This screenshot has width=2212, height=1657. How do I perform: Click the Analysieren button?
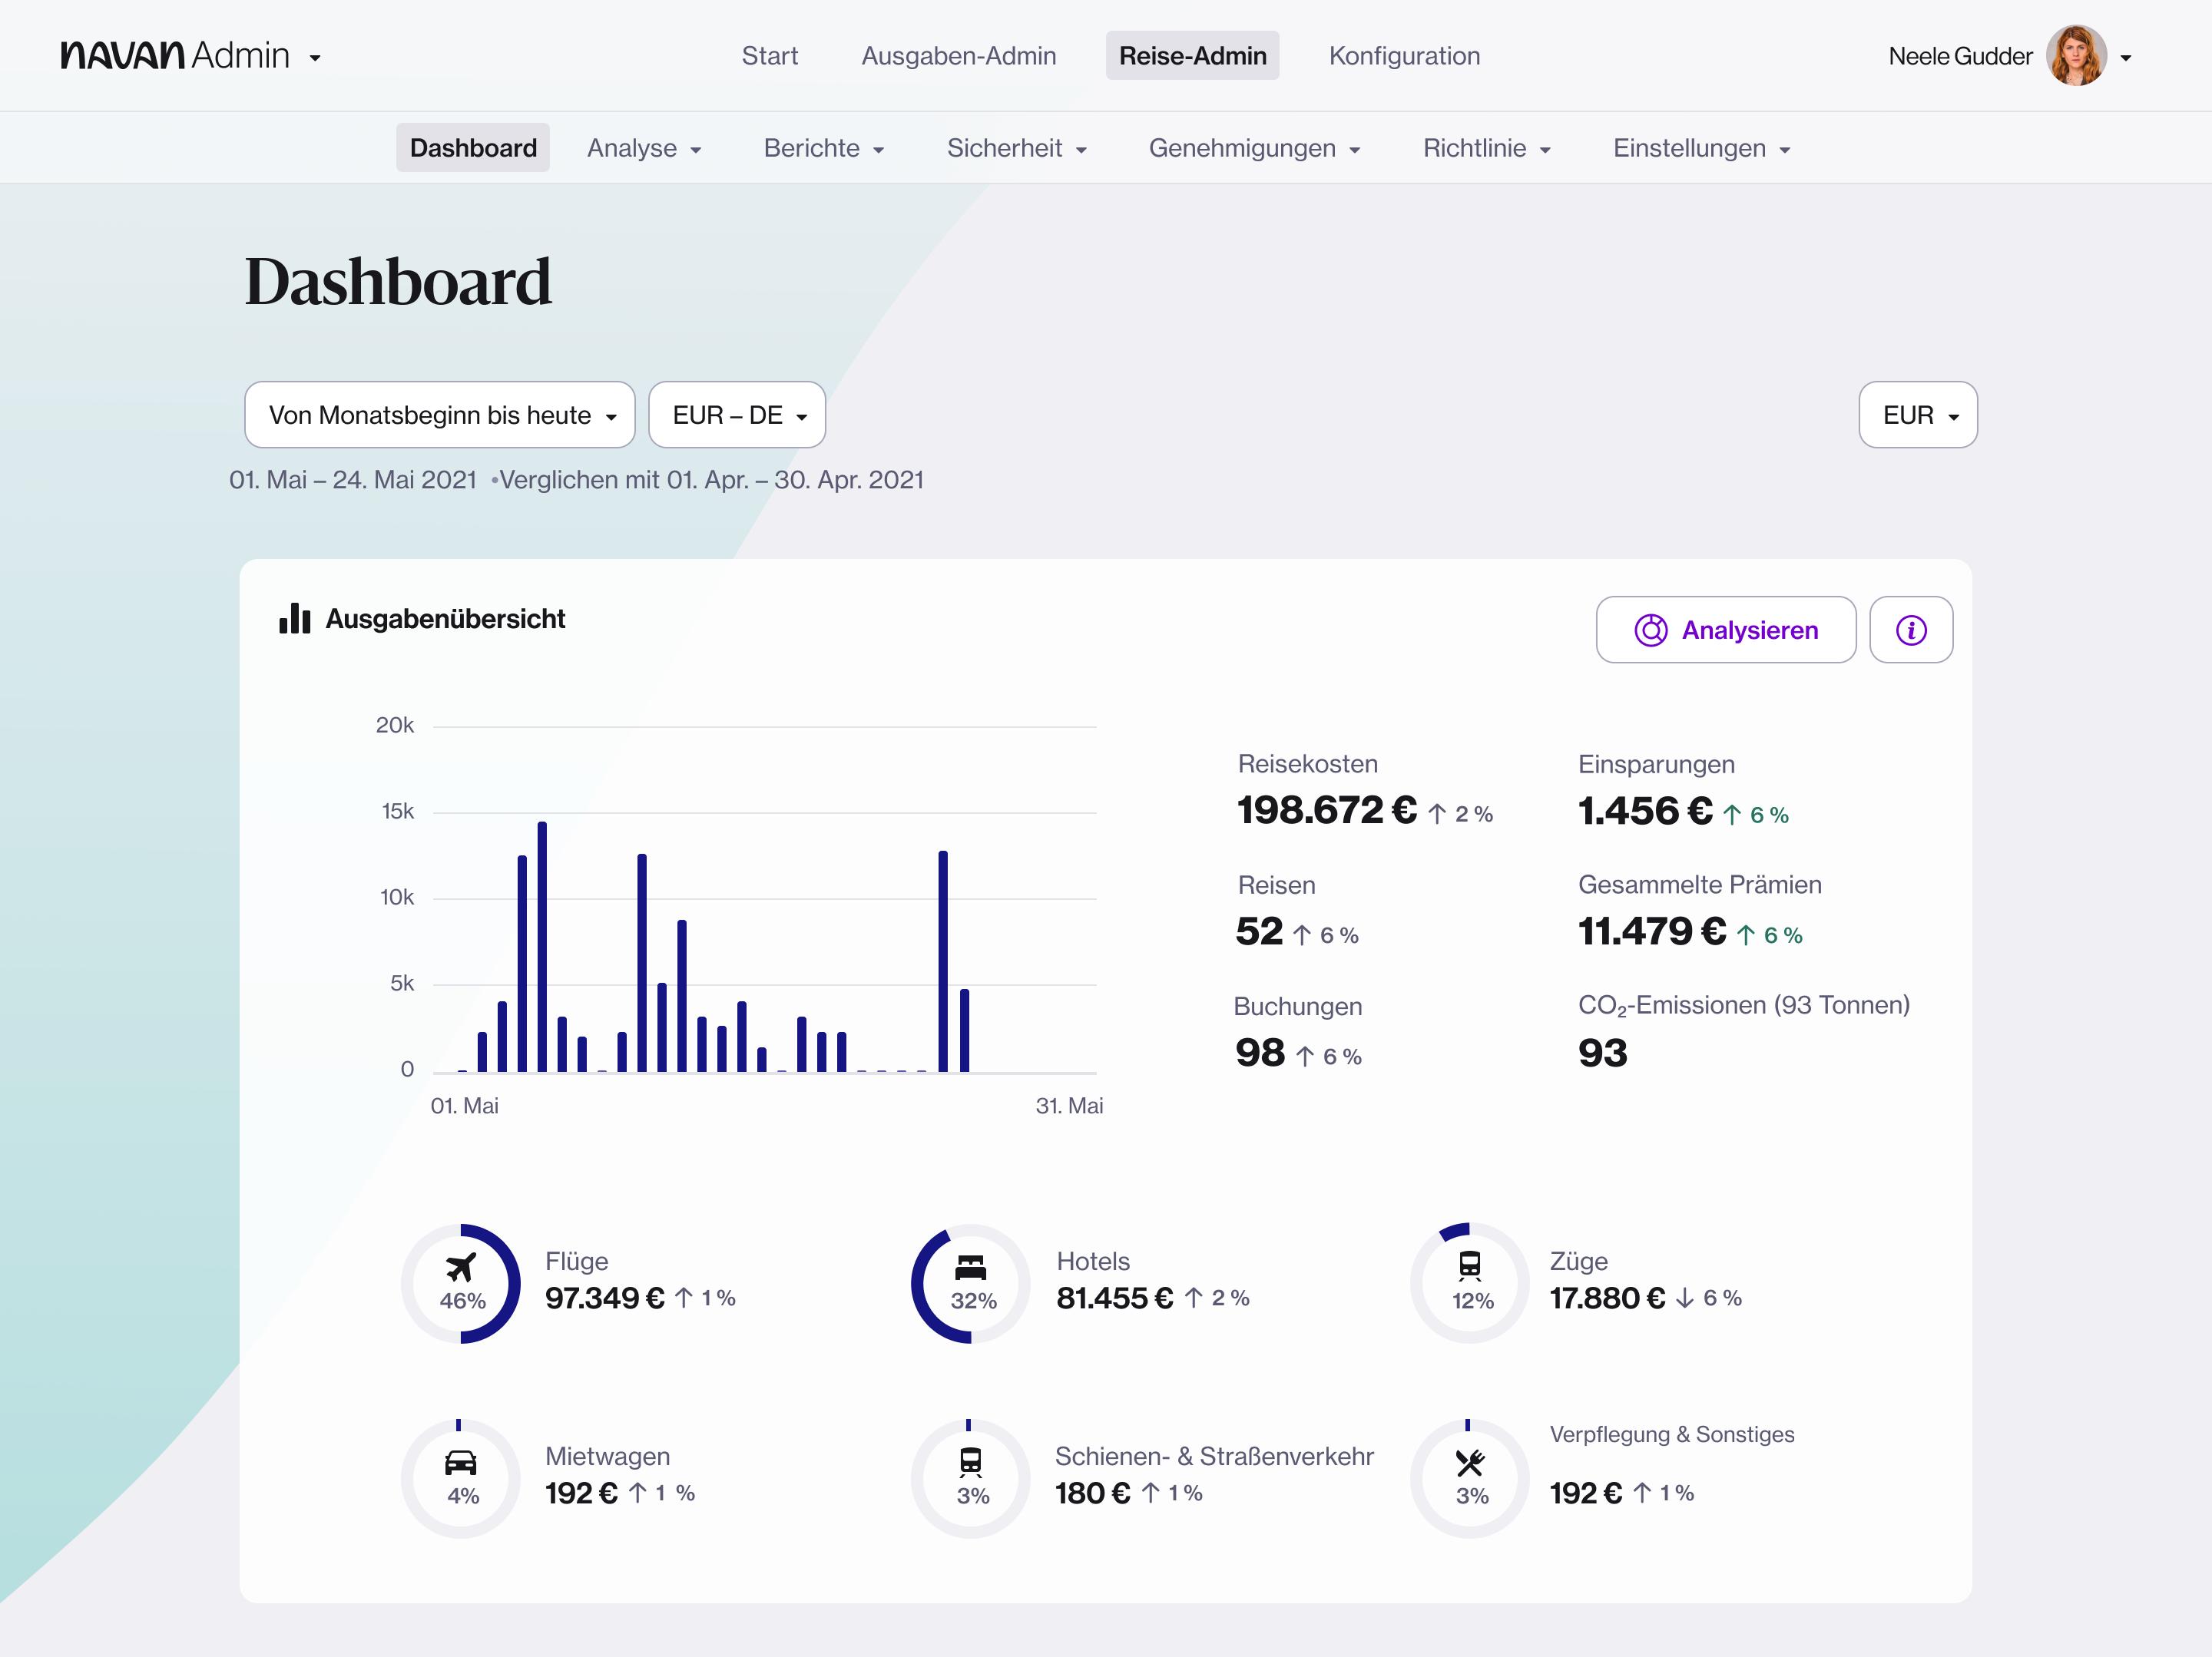[x=1725, y=630]
